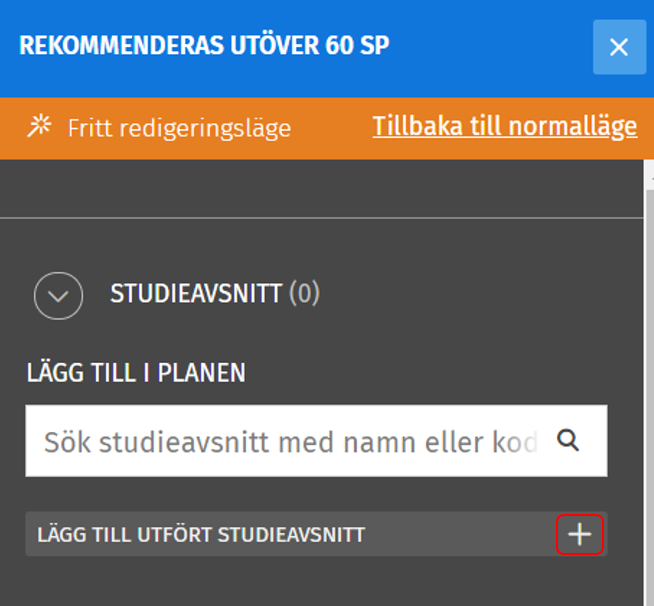
Task: Select the 'Fritt redigeringsläge' label text
Action: coord(179,128)
